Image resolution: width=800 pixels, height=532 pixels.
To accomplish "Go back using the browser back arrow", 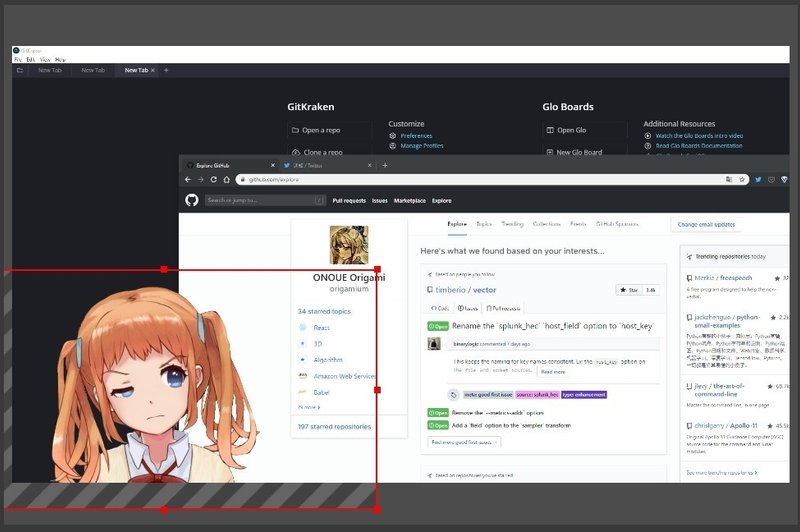I will [188, 180].
